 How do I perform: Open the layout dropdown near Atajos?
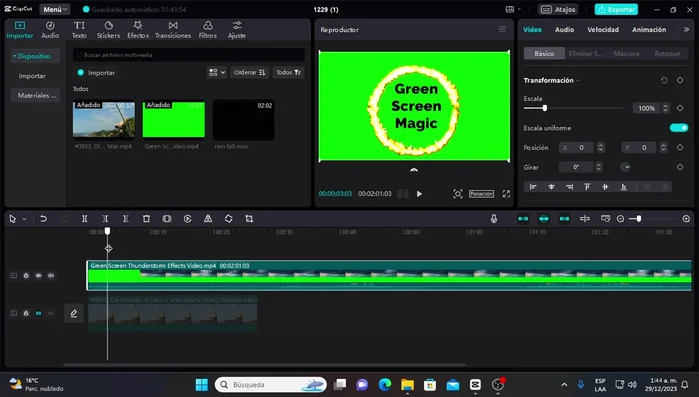(x=513, y=9)
